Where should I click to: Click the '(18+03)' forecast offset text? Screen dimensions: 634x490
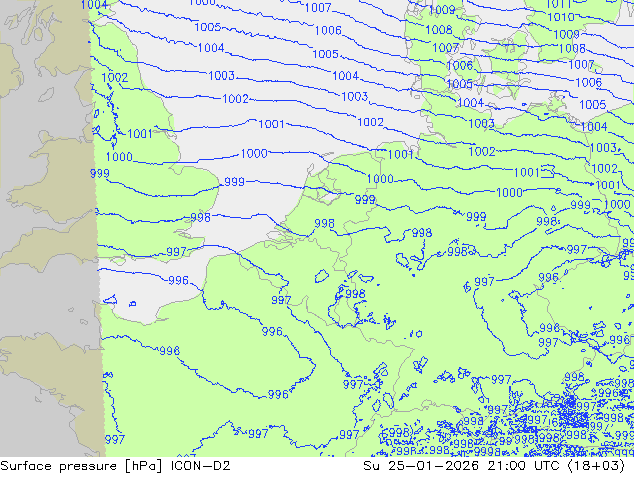(x=596, y=466)
